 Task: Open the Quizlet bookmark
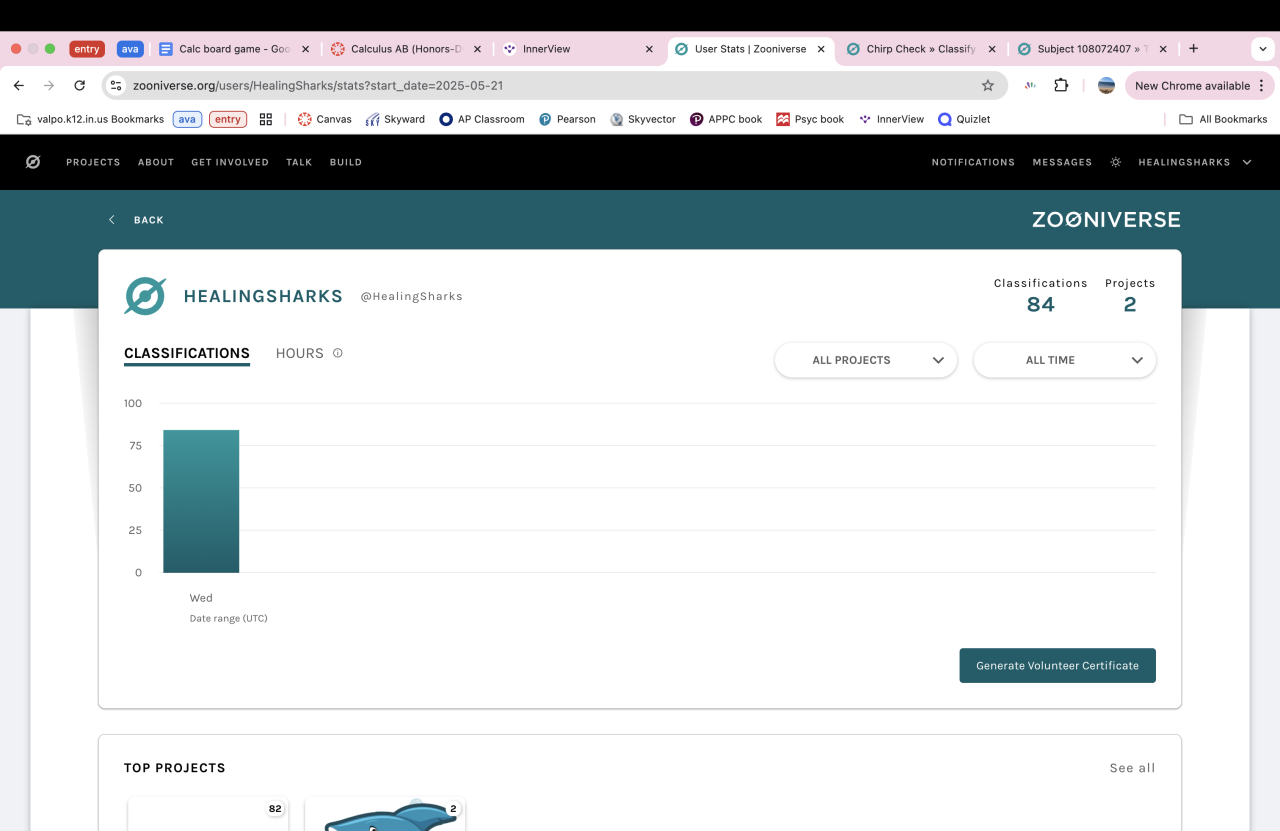tap(964, 119)
